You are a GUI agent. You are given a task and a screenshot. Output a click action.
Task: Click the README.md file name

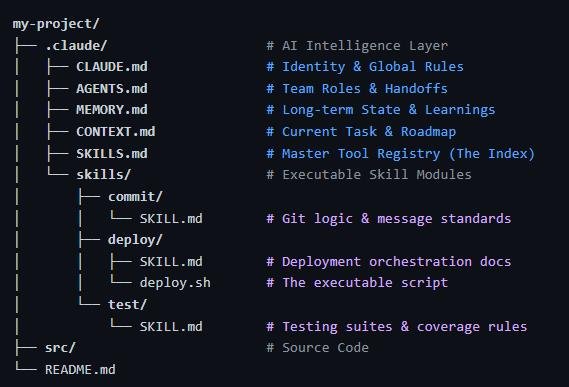pos(80,370)
